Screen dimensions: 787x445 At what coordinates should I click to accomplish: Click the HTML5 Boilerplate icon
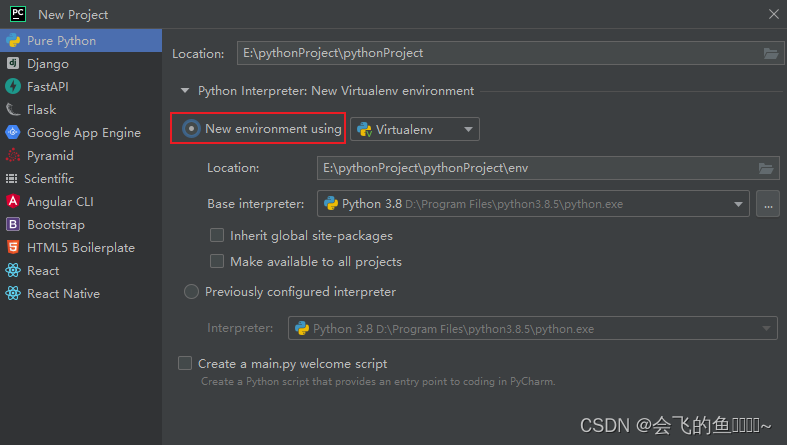[x=13, y=247]
